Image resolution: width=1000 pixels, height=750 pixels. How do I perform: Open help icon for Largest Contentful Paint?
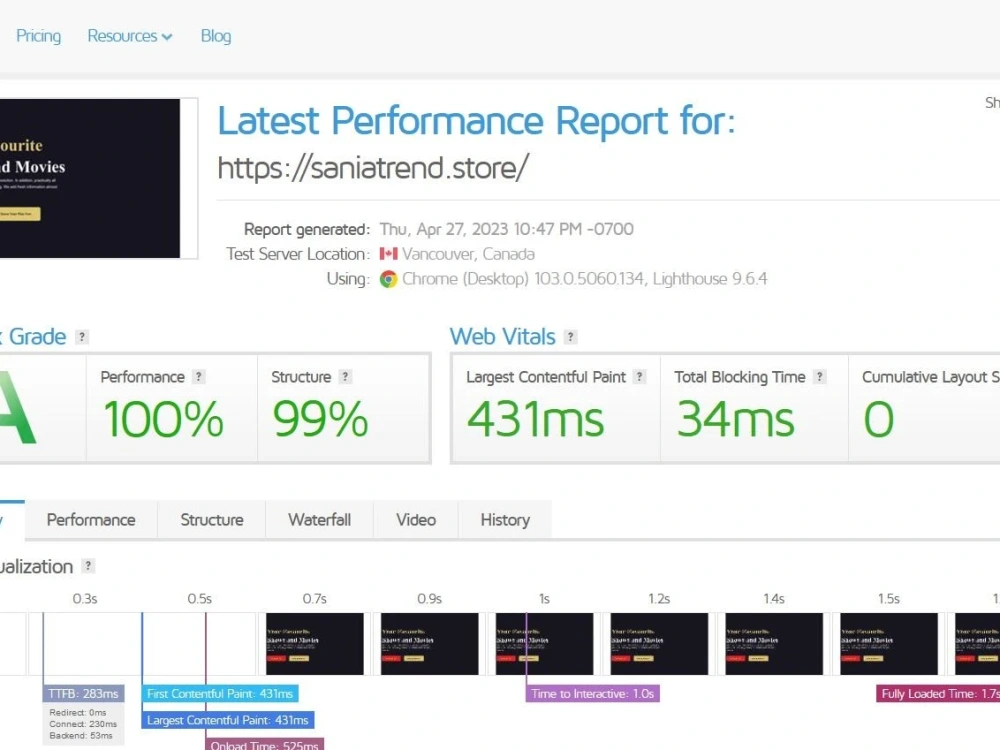click(640, 377)
